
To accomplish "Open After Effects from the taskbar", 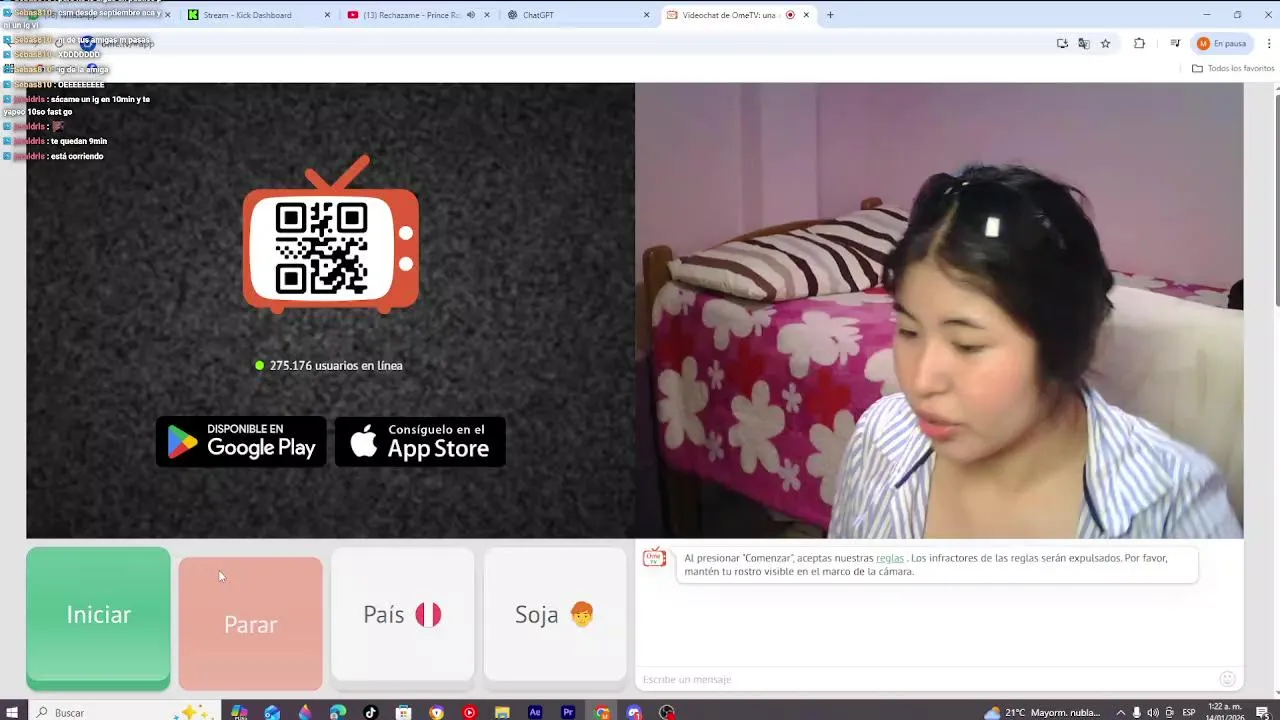I will pyautogui.click(x=535, y=712).
